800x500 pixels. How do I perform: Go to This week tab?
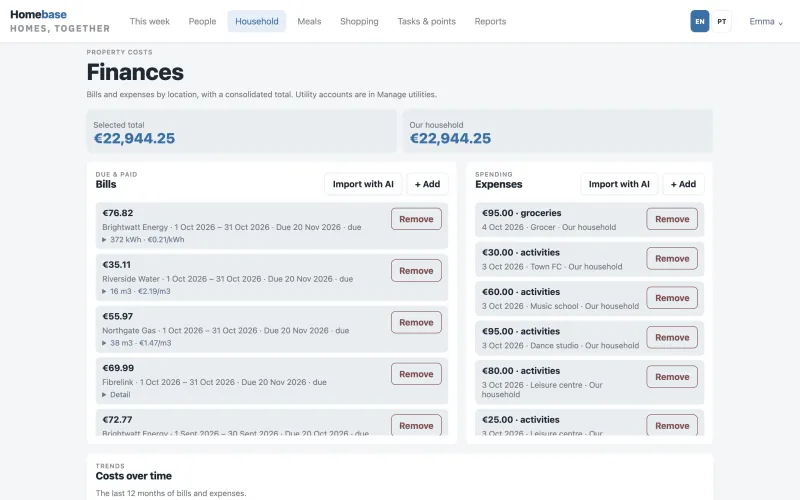pyautogui.click(x=149, y=21)
